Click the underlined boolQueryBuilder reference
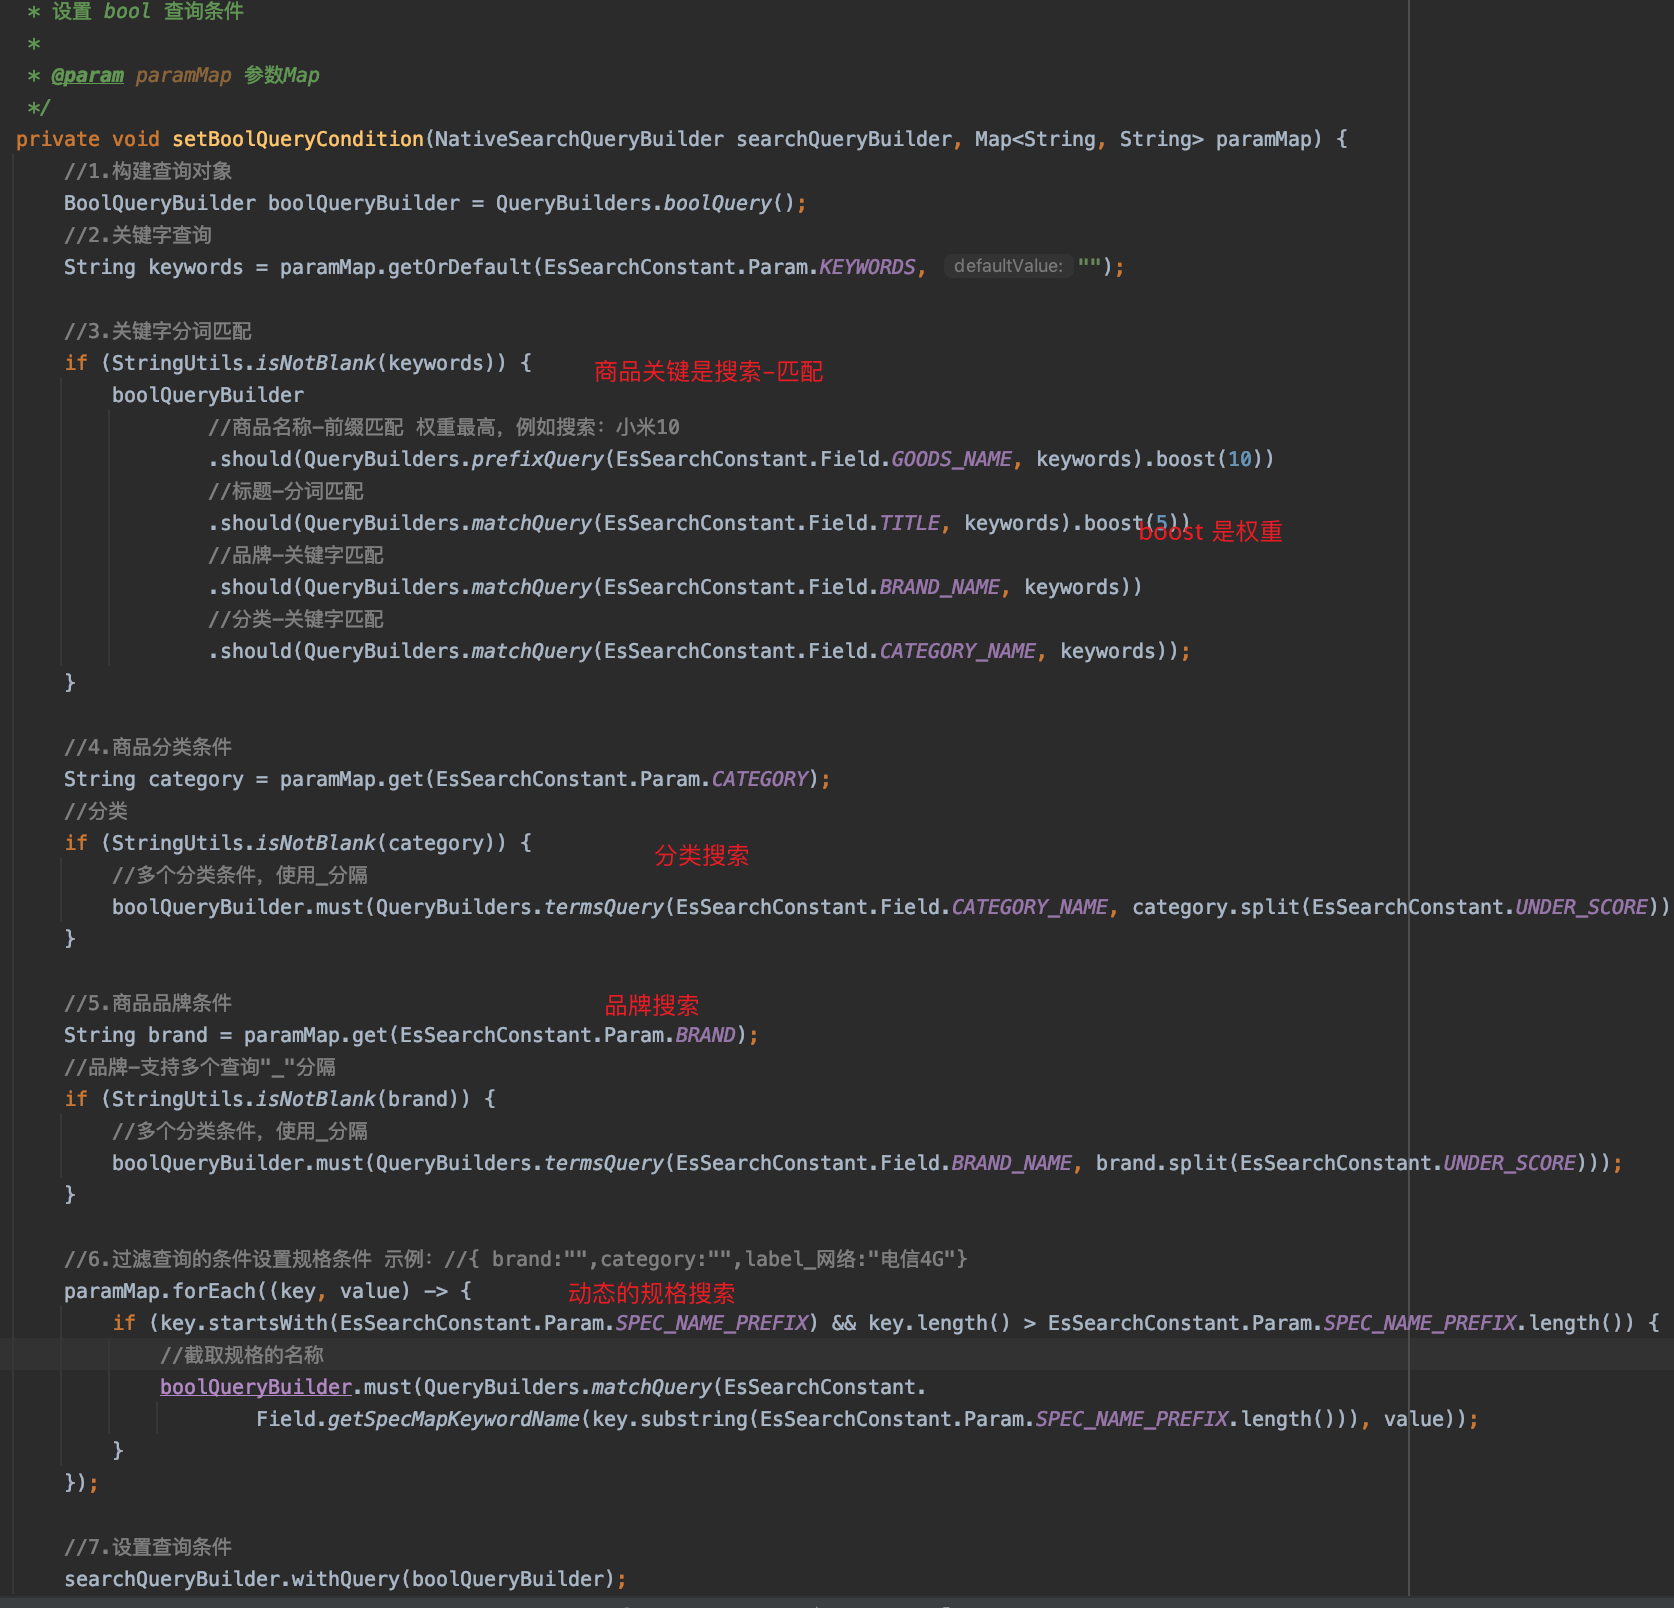The image size is (1674, 1608). click(255, 1386)
